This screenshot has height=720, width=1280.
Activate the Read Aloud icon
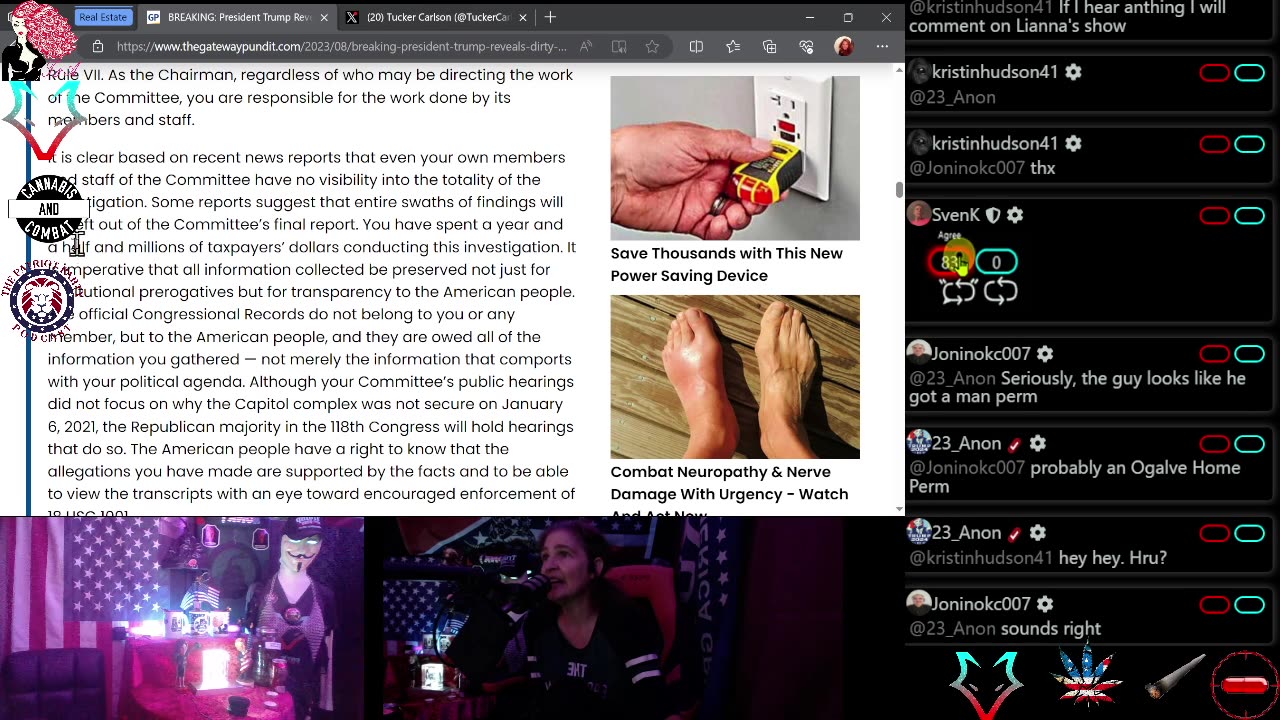[586, 46]
